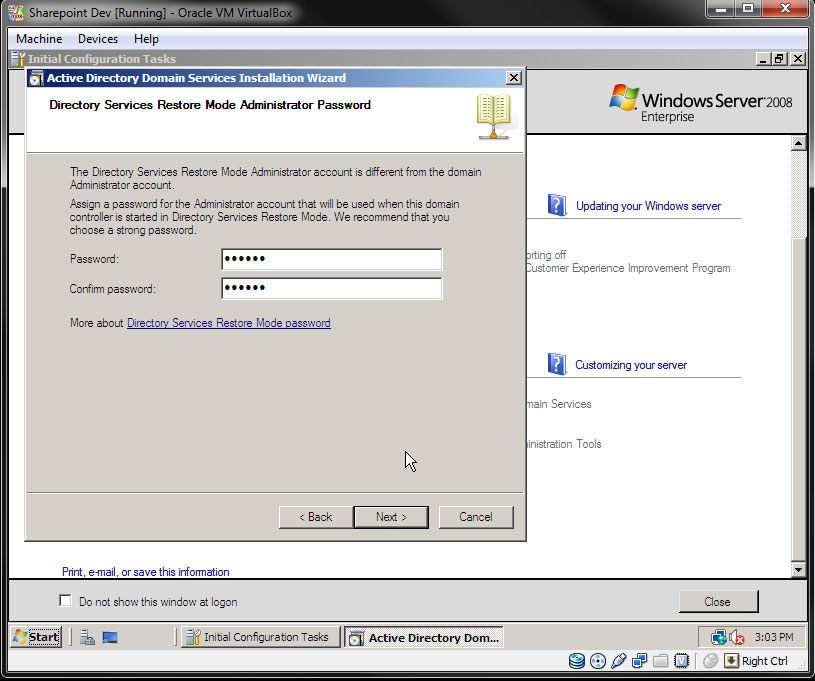The width and height of the screenshot is (815, 681).
Task: Click help icon beside Customizing your server
Action: (x=557, y=364)
